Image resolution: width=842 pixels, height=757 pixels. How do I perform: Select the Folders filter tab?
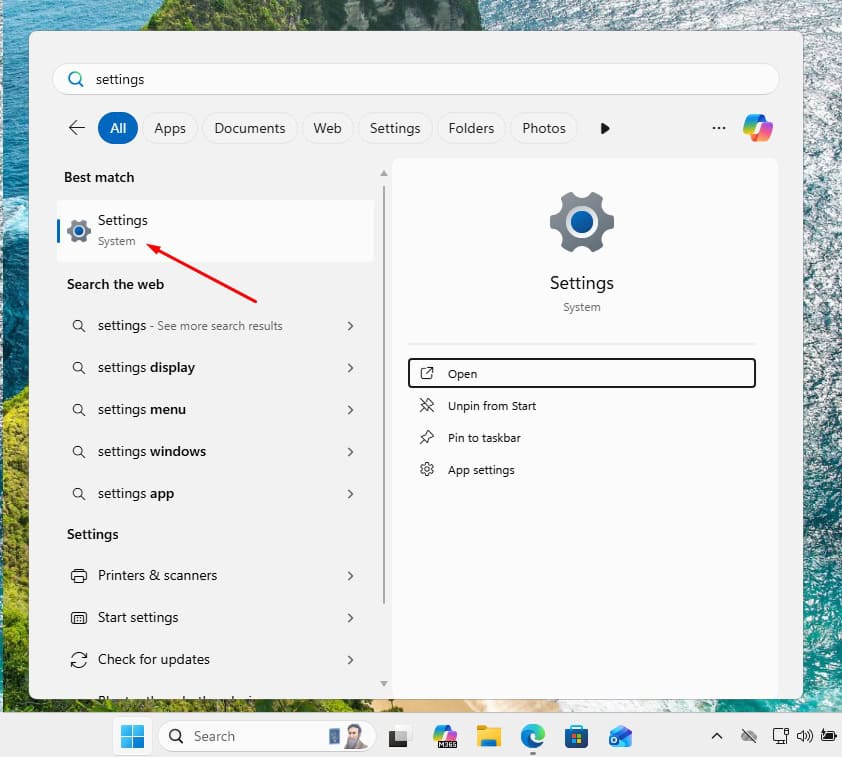pos(471,128)
